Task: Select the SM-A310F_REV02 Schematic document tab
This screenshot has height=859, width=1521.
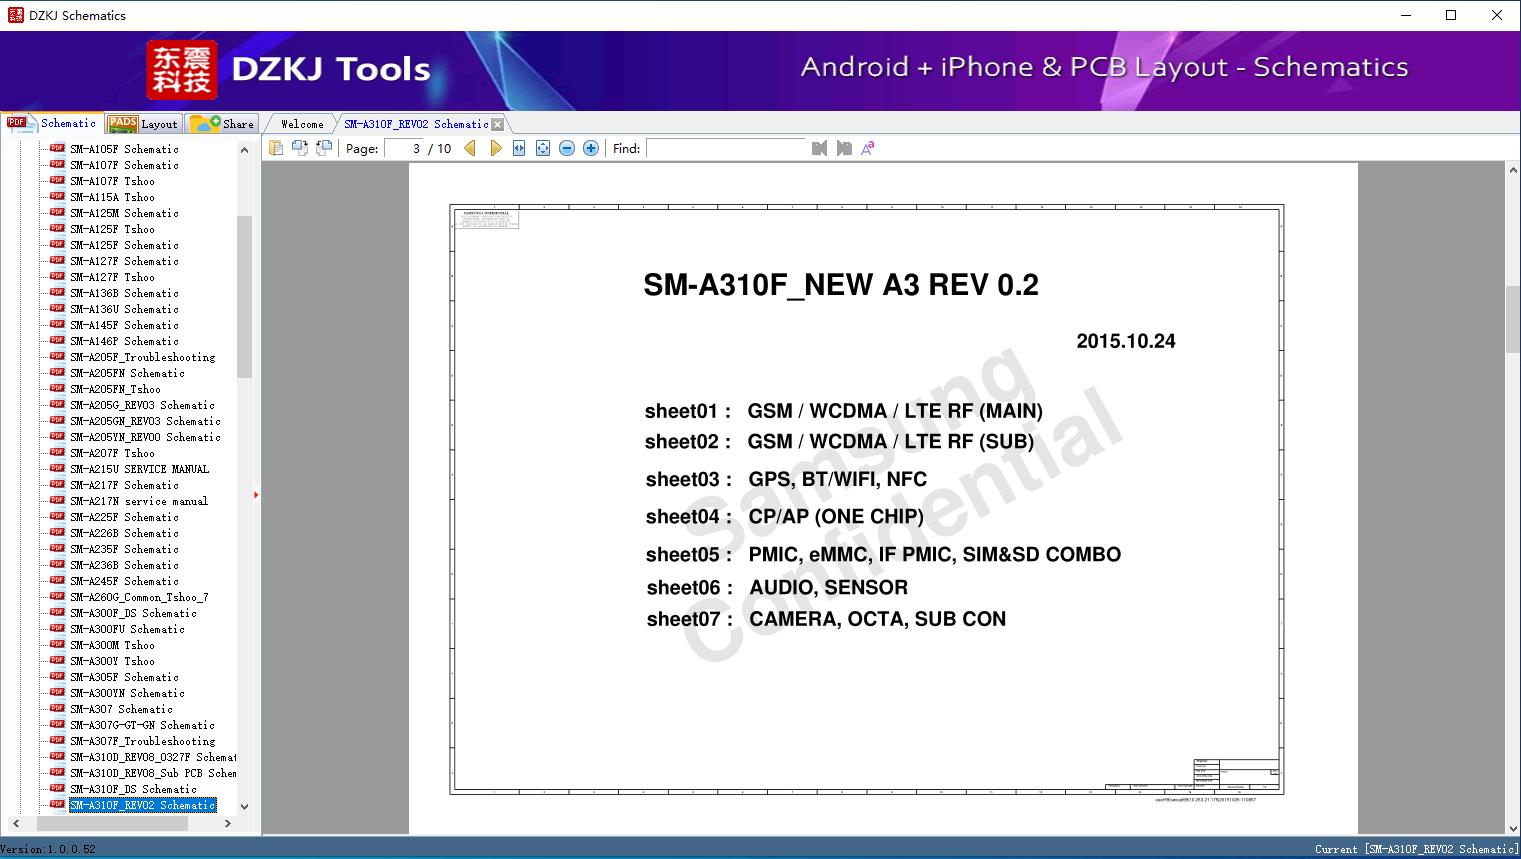Action: point(416,124)
